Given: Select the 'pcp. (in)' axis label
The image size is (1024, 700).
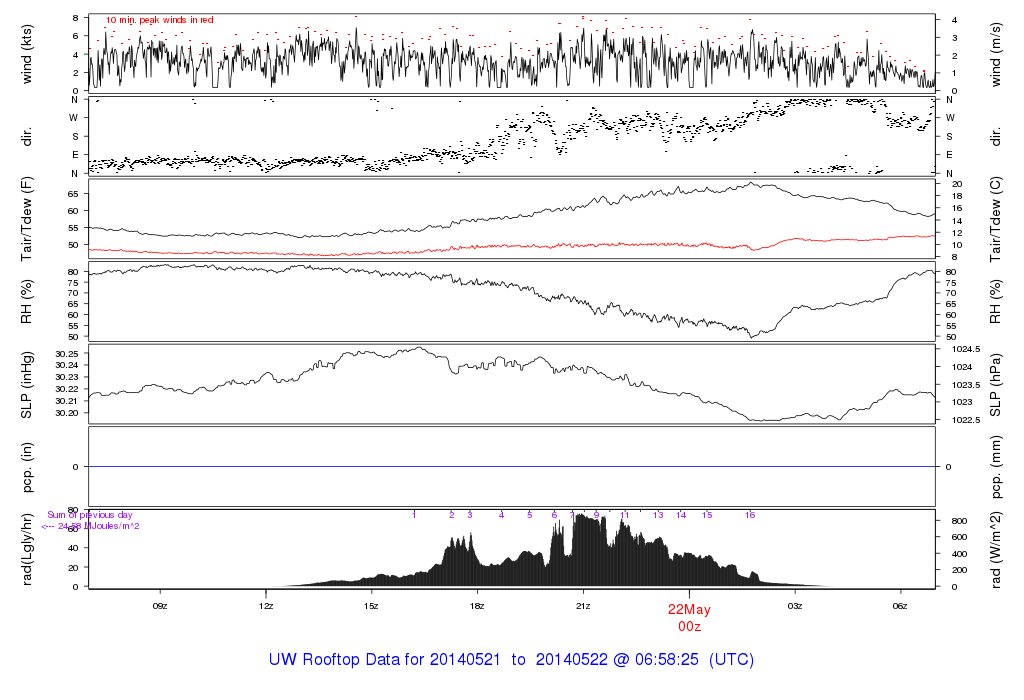Looking at the screenshot, I should coord(27,467).
